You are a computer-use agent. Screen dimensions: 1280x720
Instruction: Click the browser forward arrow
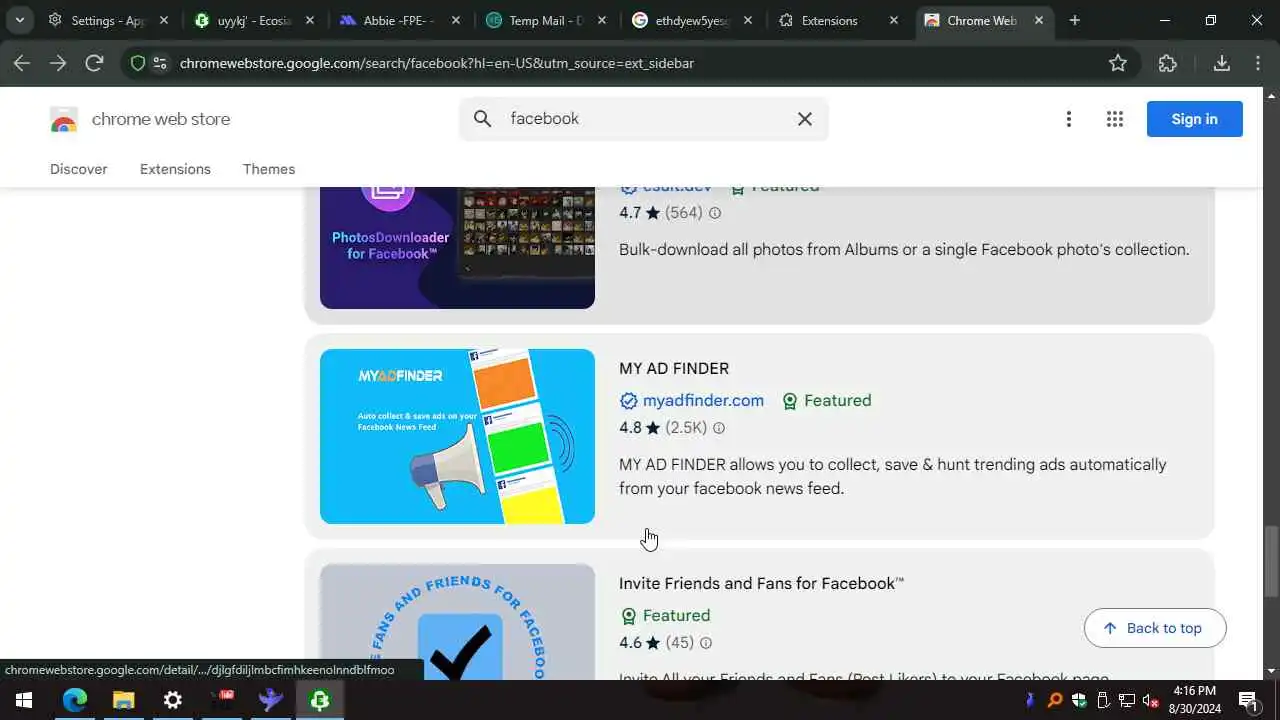(x=58, y=63)
